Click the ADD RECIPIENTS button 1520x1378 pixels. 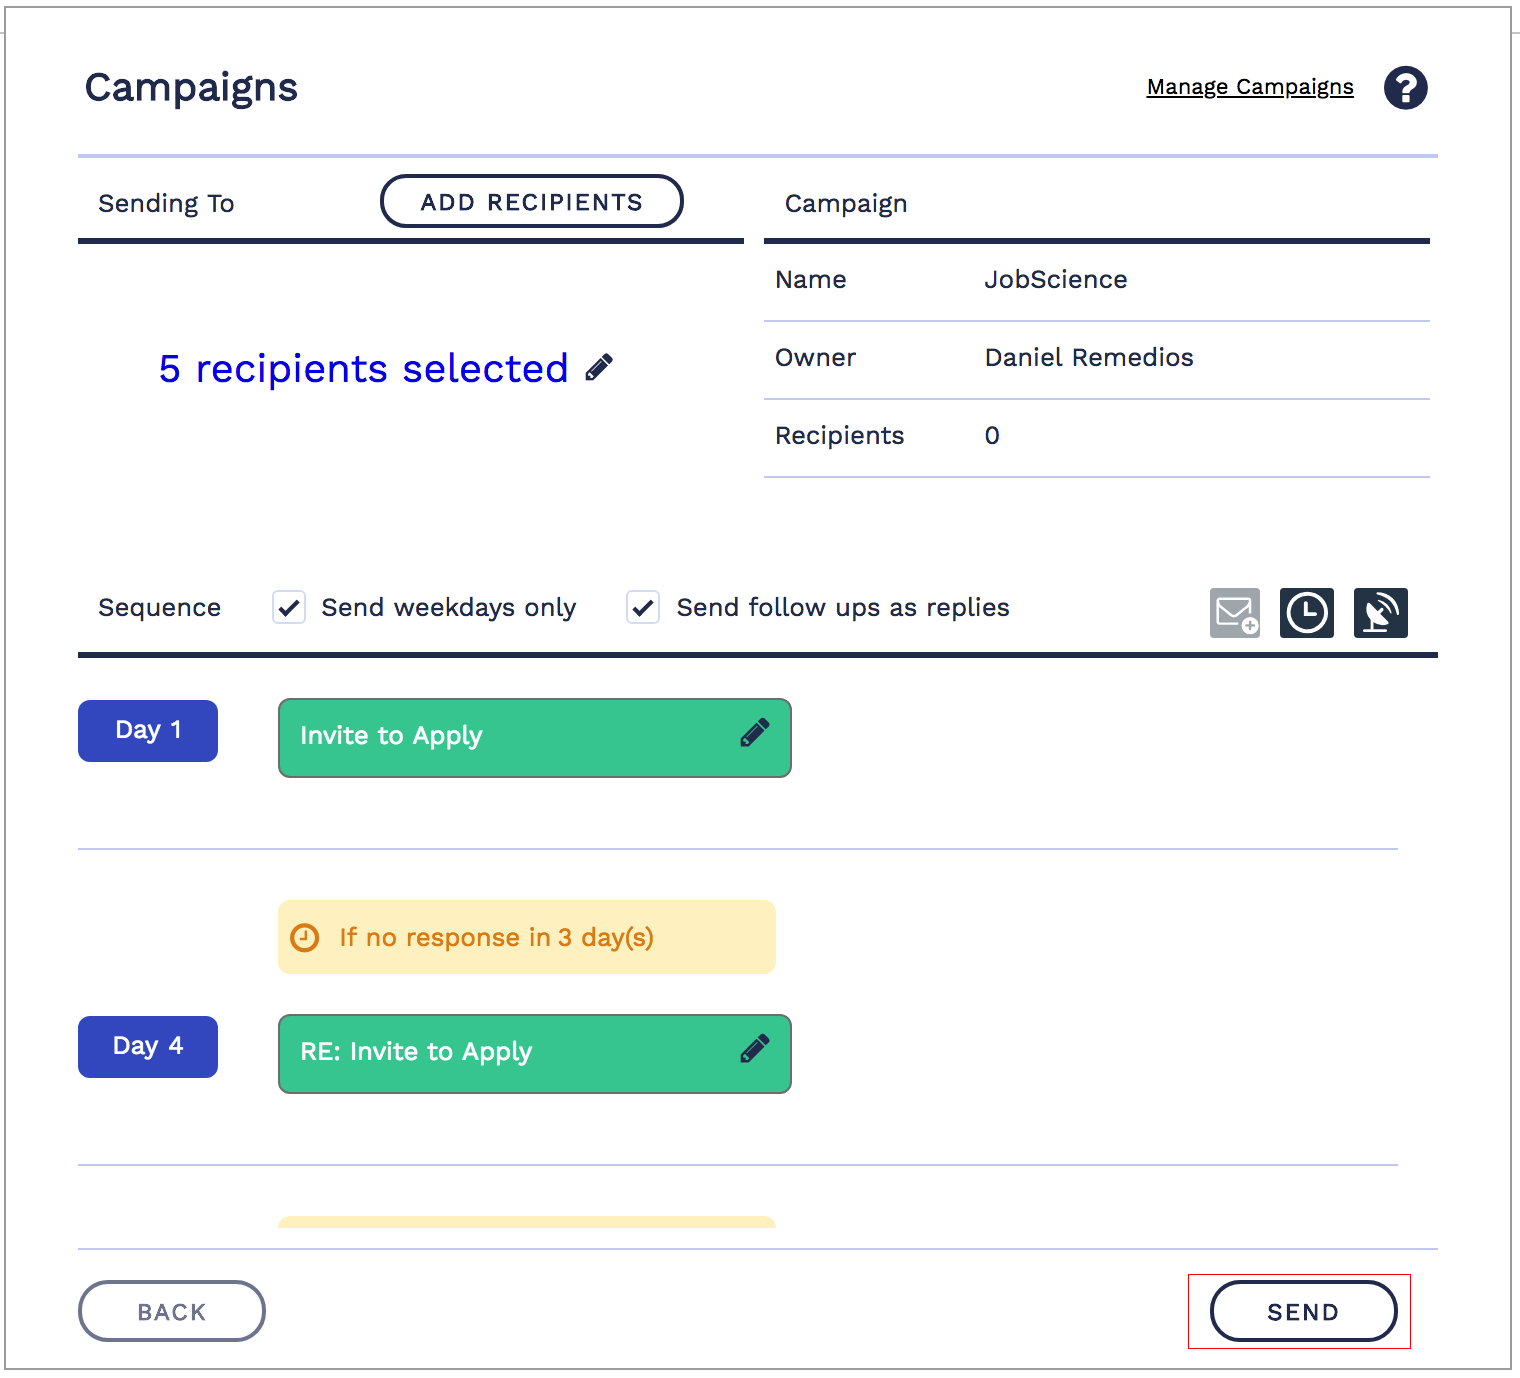pyautogui.click(x=531, y=202)
